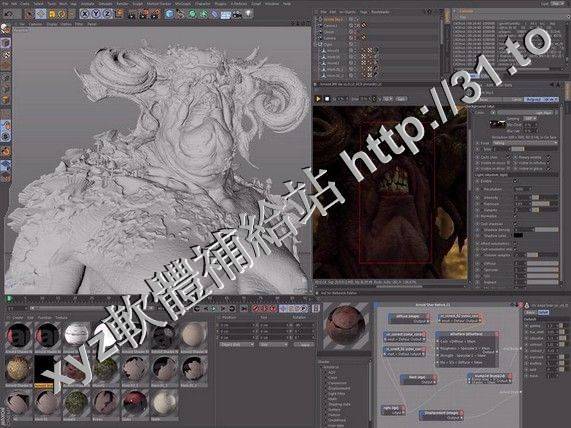The height and width of the screenshot is (428, 571).
Task: Open the Create menu in menu bar
Action: [x=25, y=3]
